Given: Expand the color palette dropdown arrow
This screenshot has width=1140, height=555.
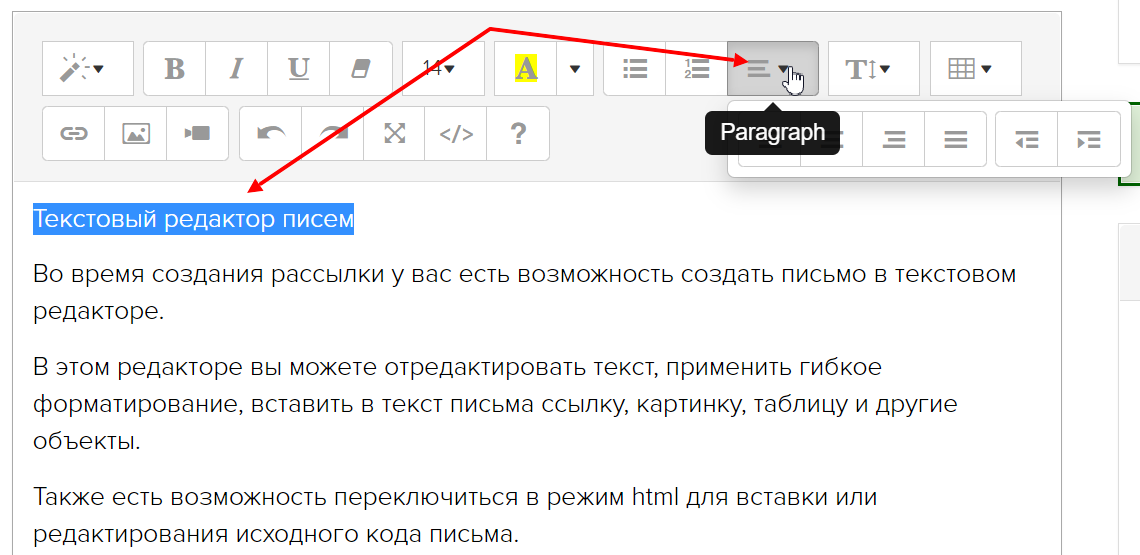Looking at the screenshot, I should pos(575,69).
